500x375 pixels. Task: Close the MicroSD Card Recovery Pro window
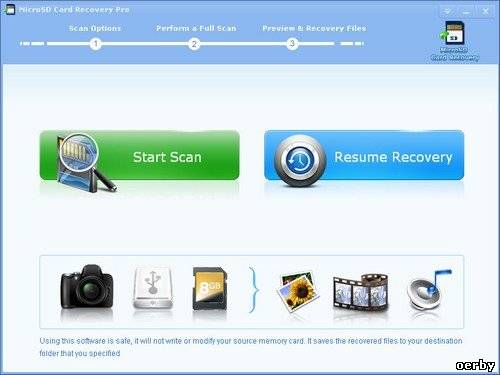[486, 11]
